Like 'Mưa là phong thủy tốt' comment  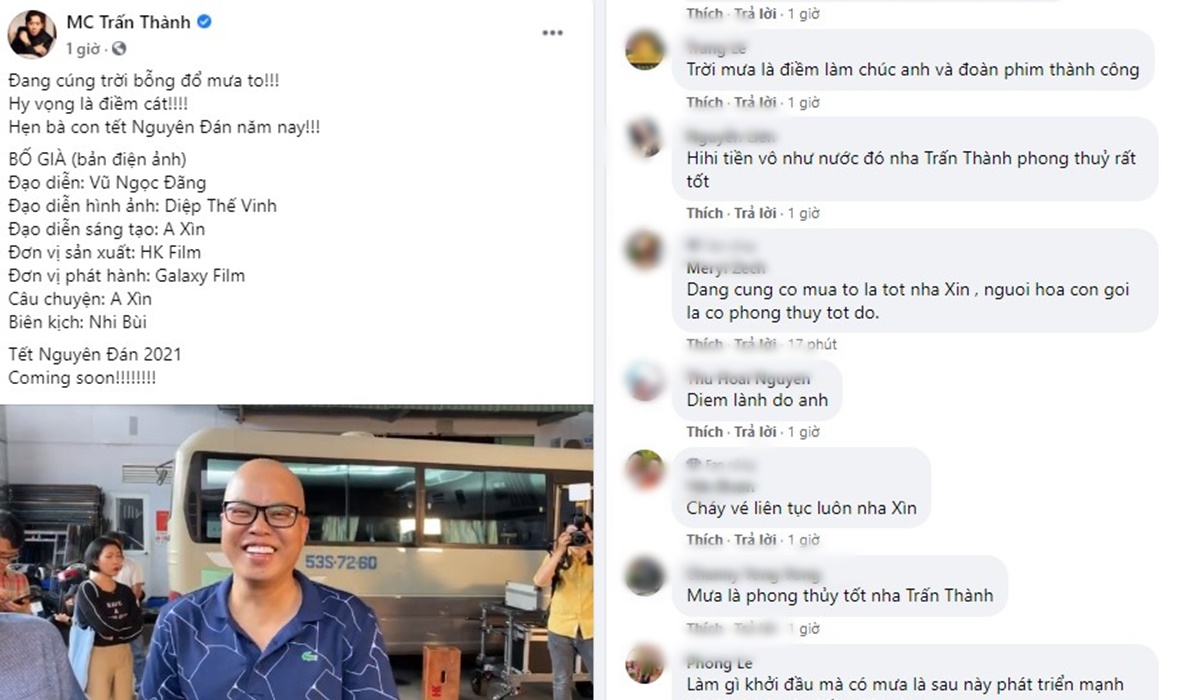click(x=704, y=628)
